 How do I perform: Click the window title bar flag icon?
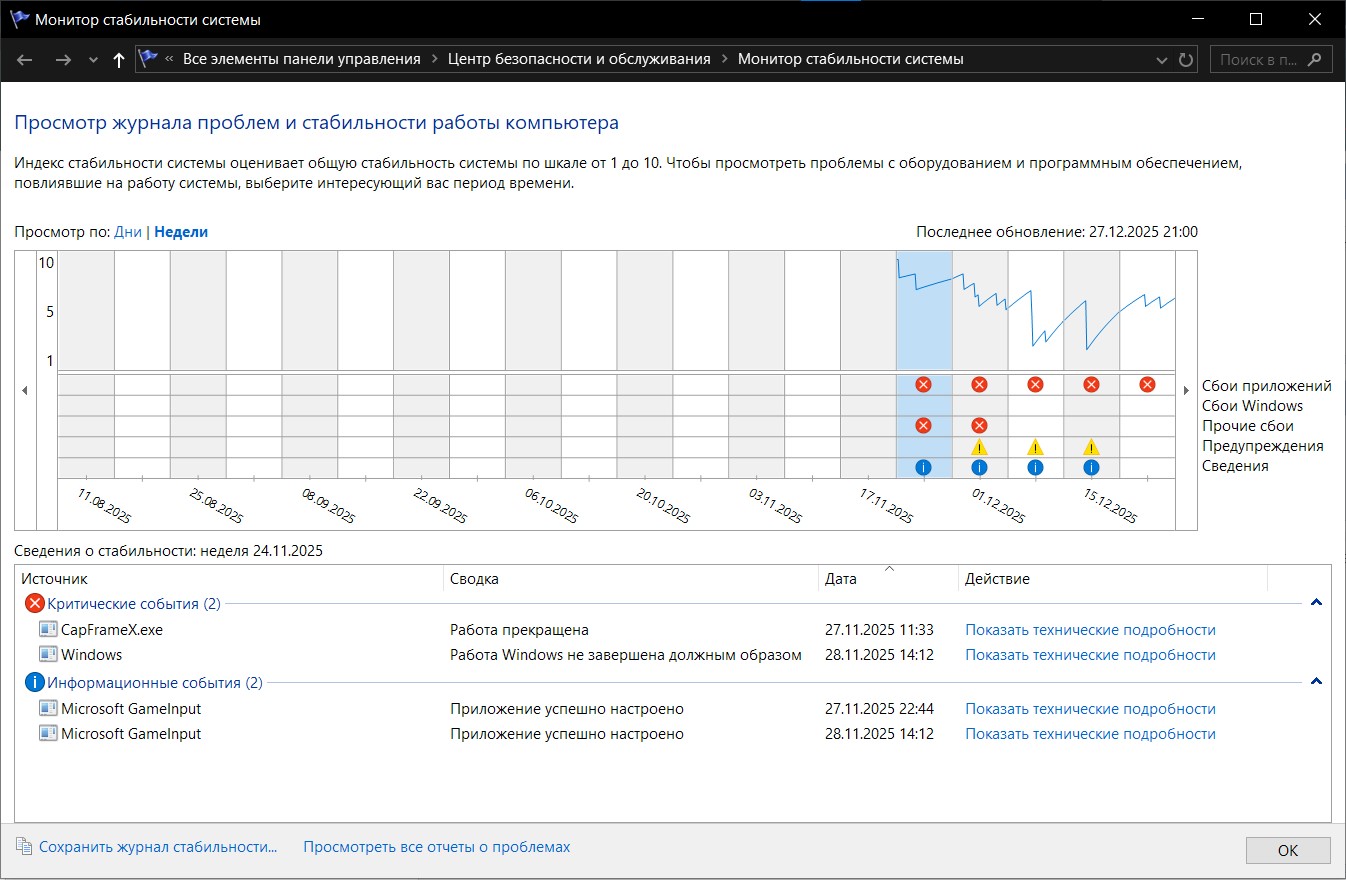19,19
